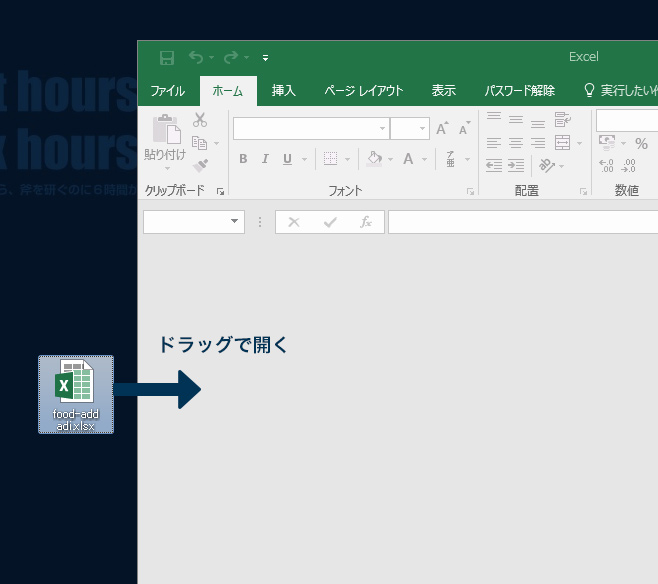The height and width of the screenshot is (584, 658).
Task: Open the Font Color dropdown arrow
Action: click(x=425, y=159)
